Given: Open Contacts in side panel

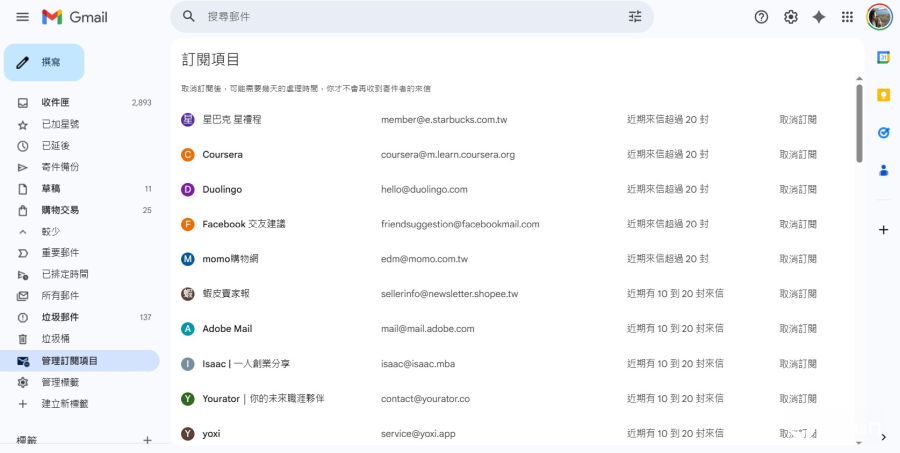Looking at the screenshot, I should 883,170.
